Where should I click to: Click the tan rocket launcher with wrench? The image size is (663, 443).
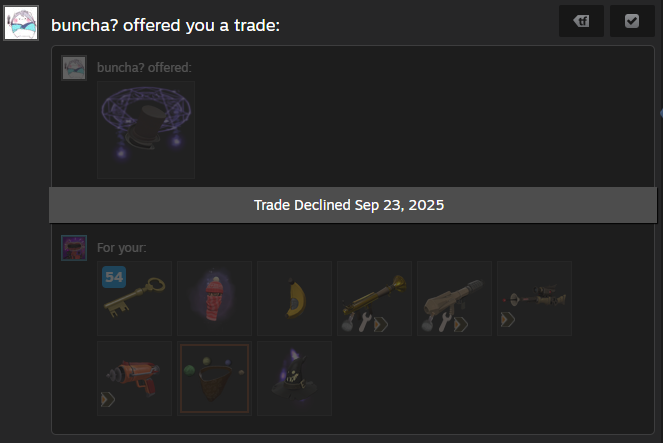tap(454, 298)
